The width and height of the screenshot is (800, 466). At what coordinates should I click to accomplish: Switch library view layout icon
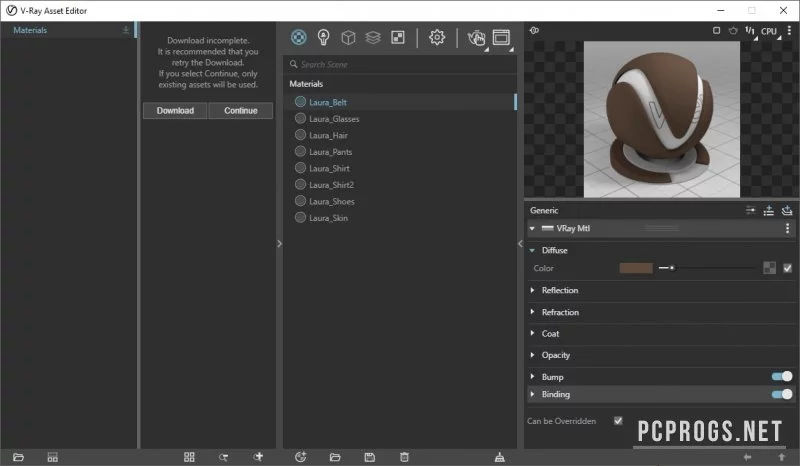(x=53, y=457)
